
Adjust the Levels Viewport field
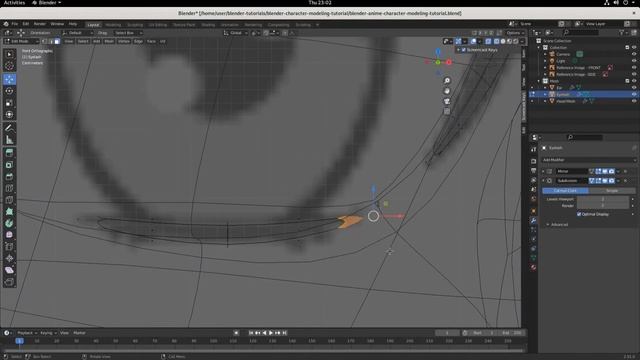pos(603,199)
